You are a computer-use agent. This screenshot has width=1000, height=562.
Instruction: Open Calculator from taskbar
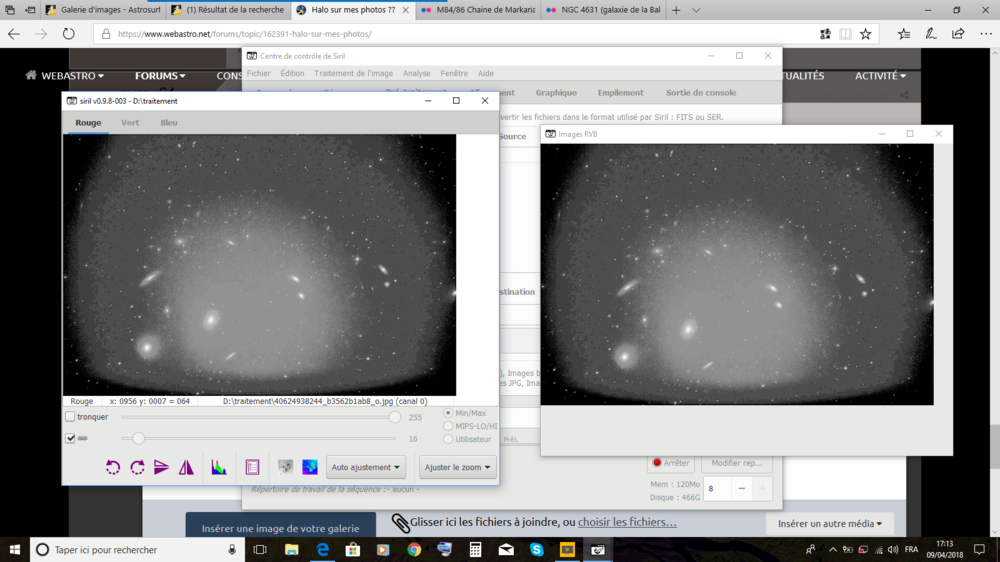[475, 549]
